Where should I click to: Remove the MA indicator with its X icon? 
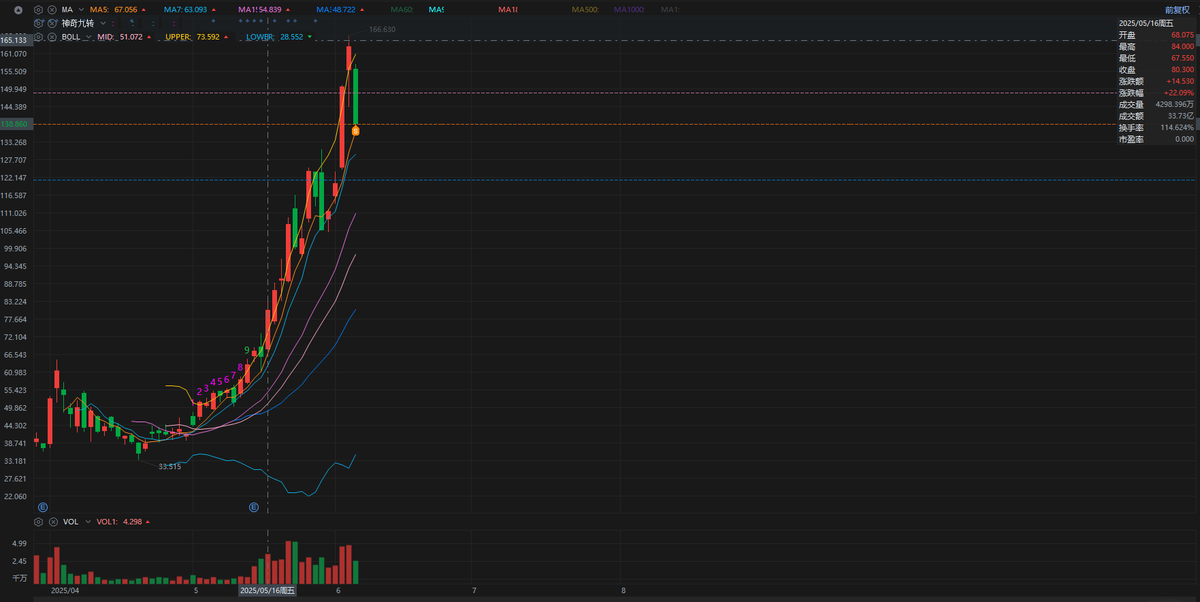click(x=51, y=10)
